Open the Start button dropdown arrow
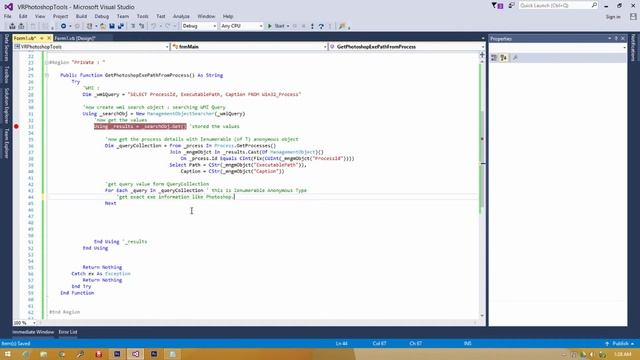 coord(288,26)
